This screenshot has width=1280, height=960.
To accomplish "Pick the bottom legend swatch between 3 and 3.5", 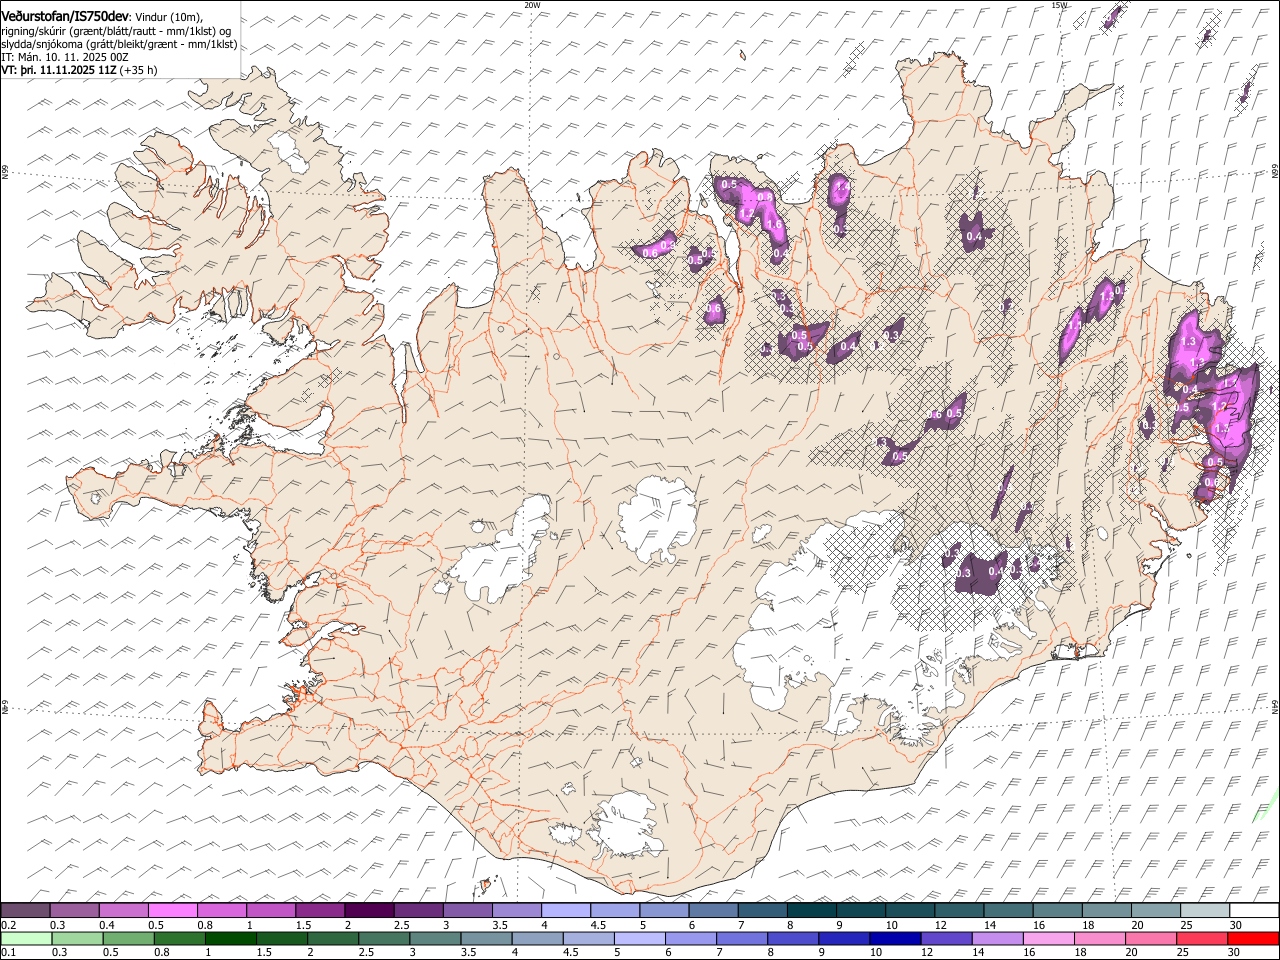I will [435, 938].
